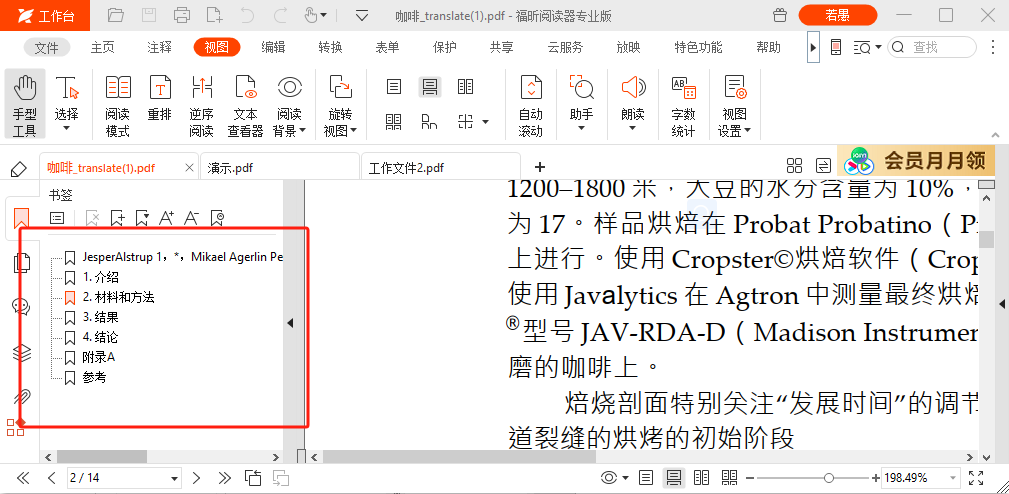Click the open folder icon in title bar
Viewport: 1009px width, 494px height.
tap(116, 15)
